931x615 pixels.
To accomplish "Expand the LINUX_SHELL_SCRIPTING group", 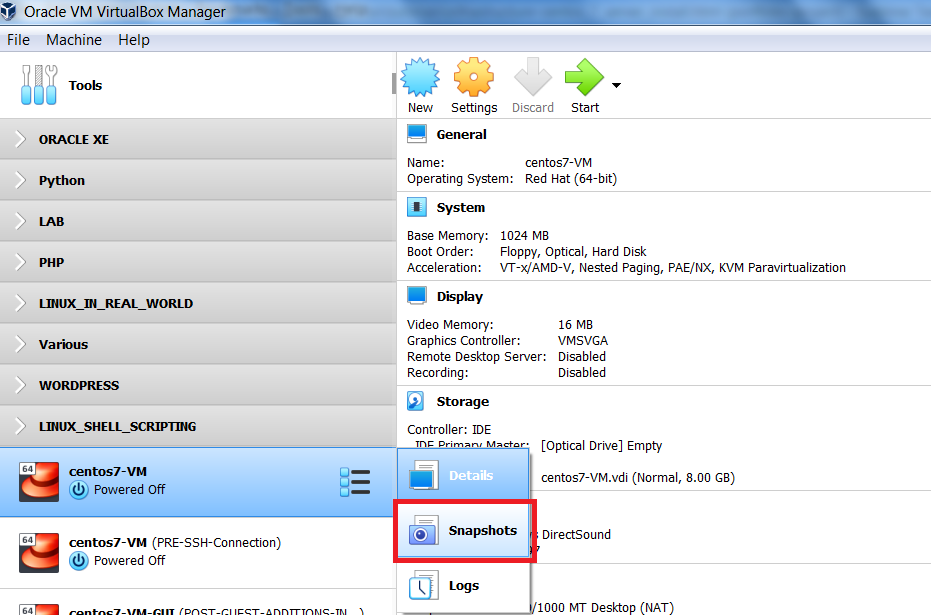I will coord(20,427).
